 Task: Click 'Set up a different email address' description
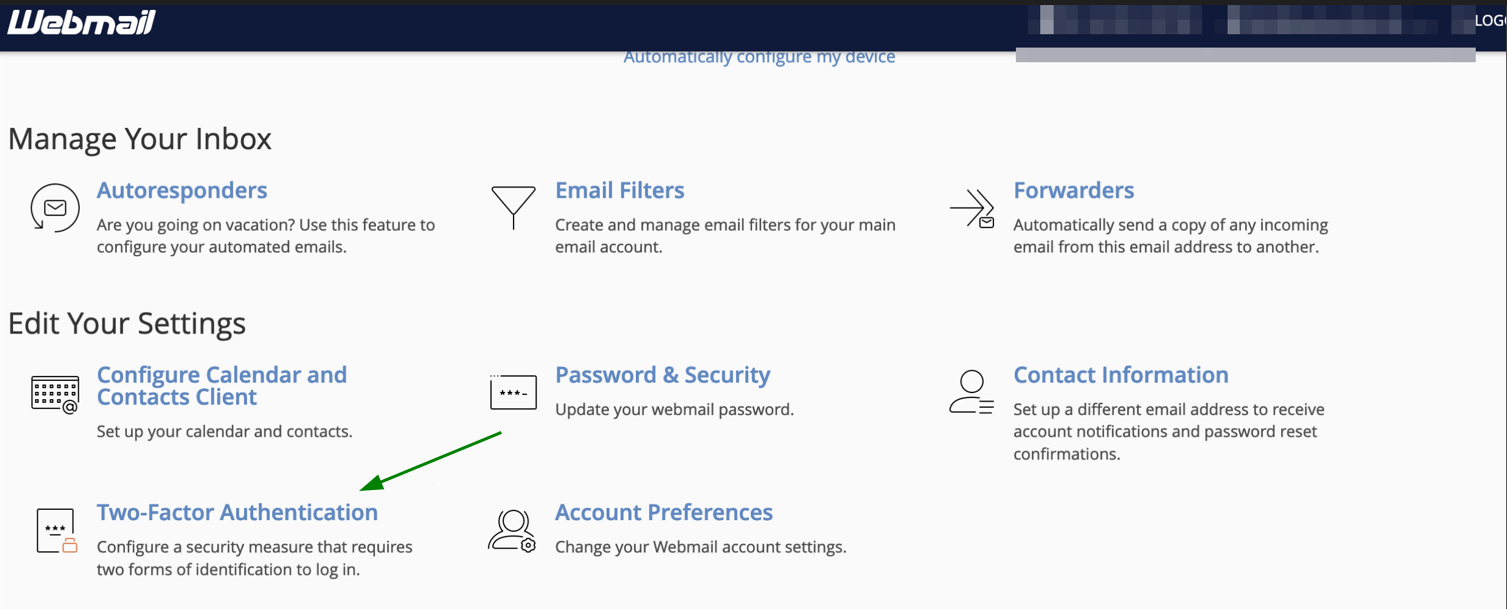(x=1169, y=432)
